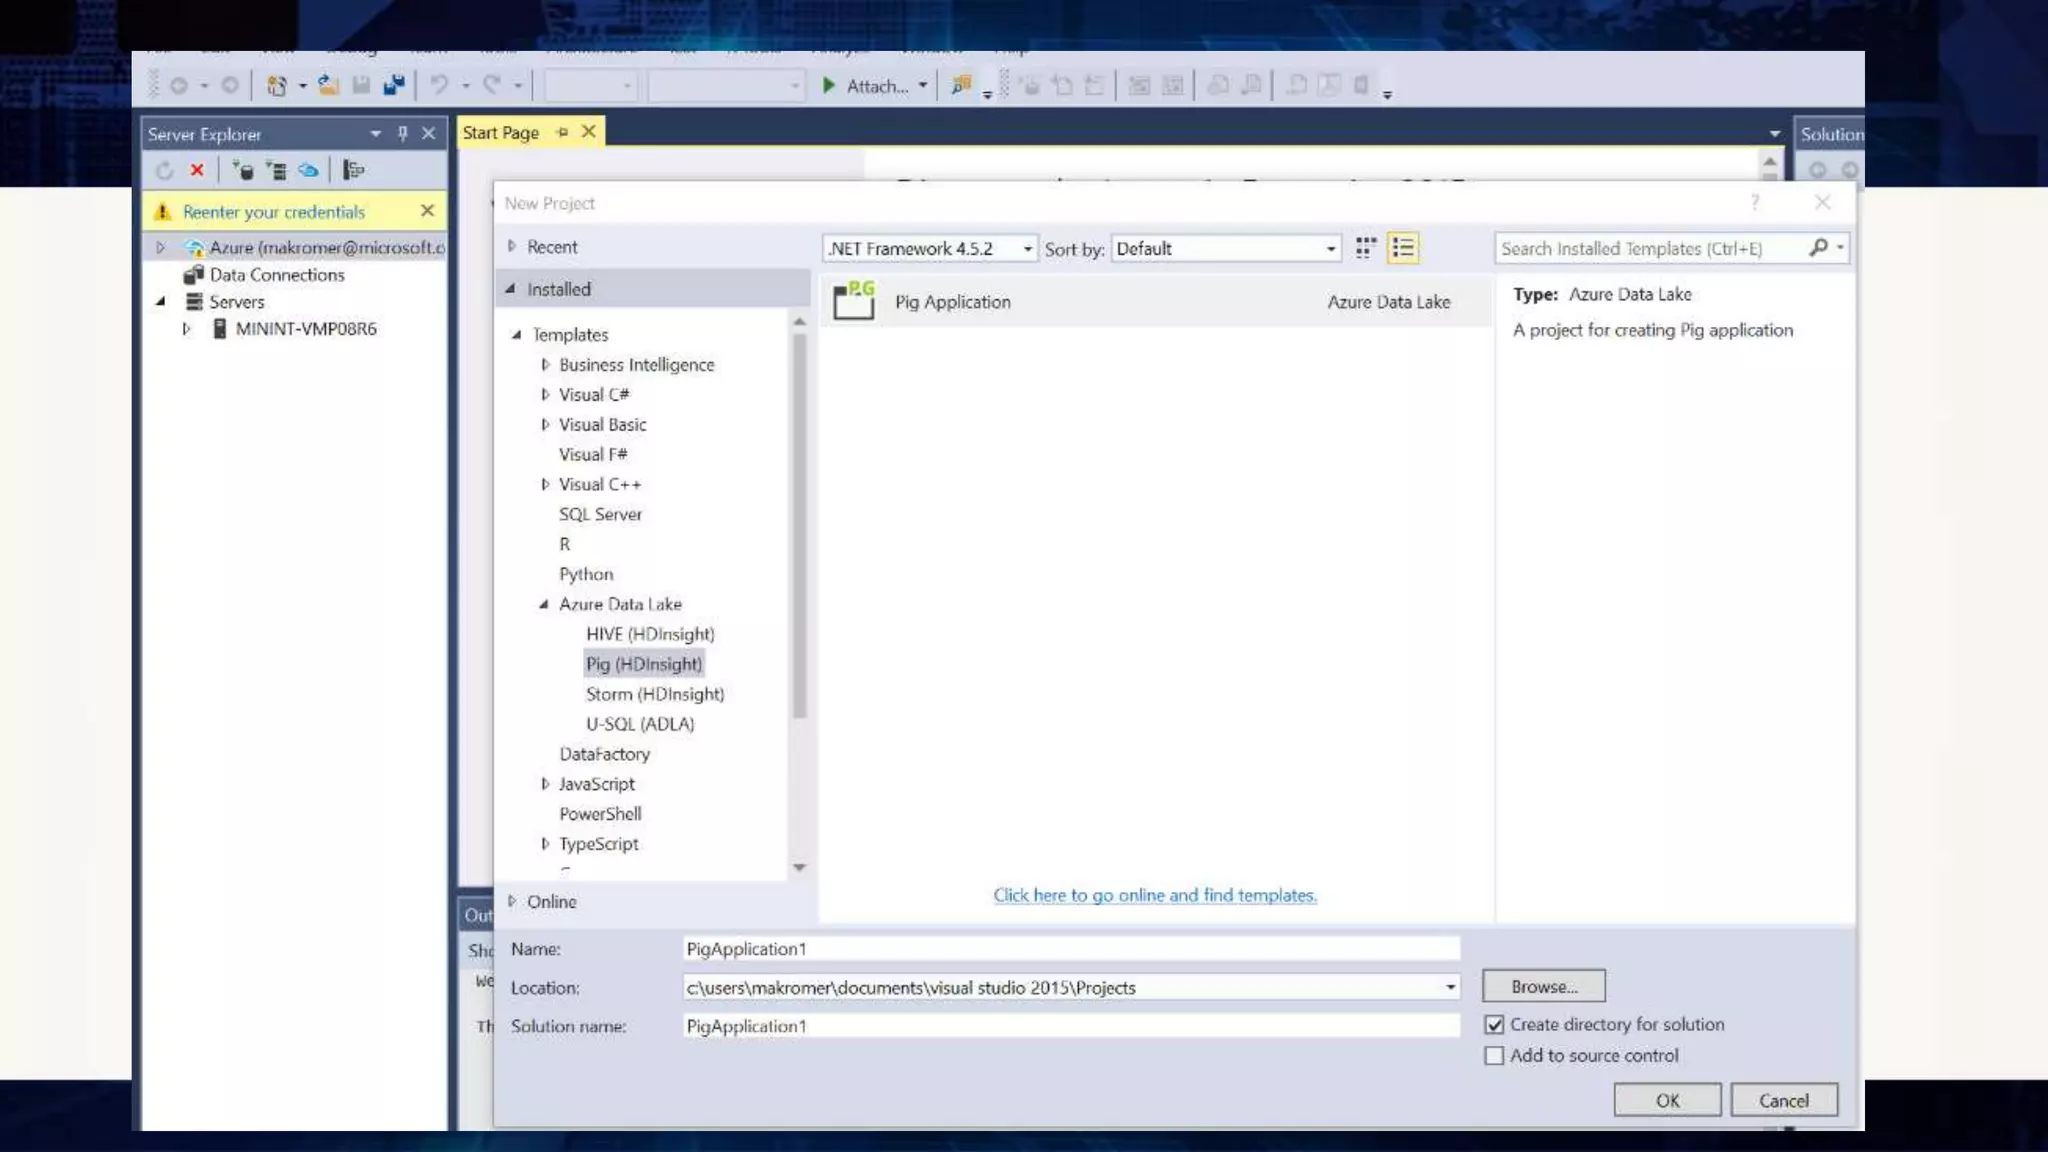
Task: Click the green Attach play button
Action: pos(829,86)
